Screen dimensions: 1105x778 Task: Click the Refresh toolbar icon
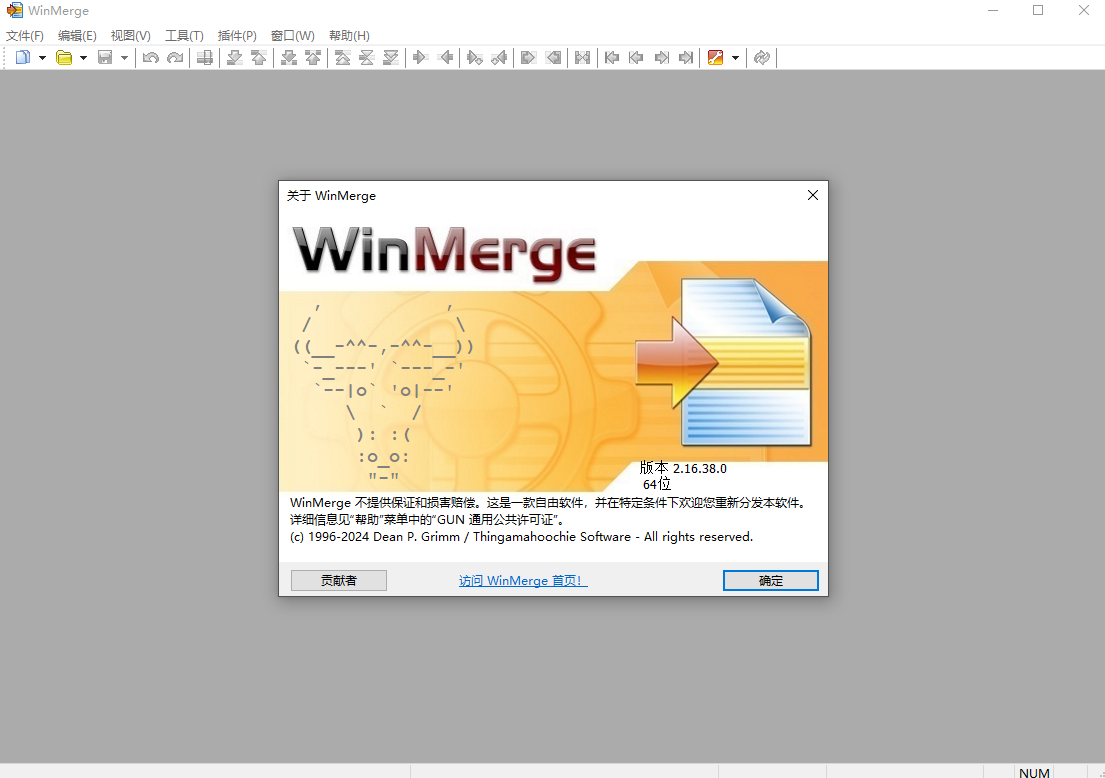pos(761,58)
